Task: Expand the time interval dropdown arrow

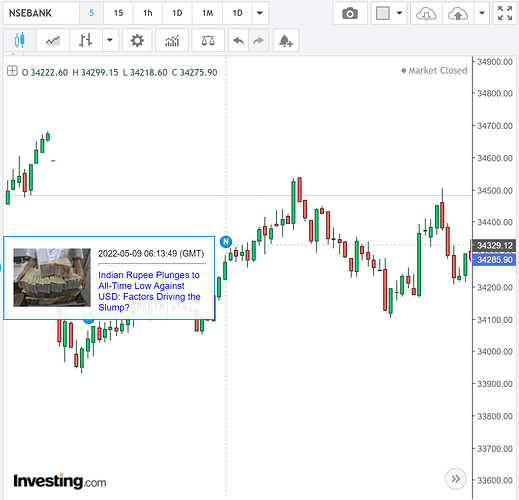Action: point(260,13)
